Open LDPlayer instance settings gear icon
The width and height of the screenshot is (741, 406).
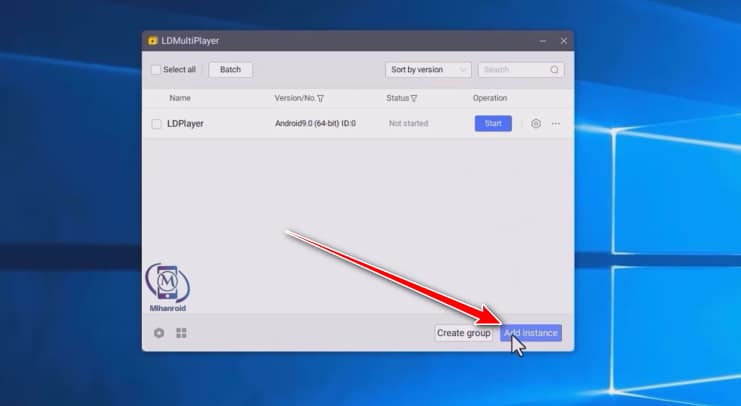[x=535, y=123]
